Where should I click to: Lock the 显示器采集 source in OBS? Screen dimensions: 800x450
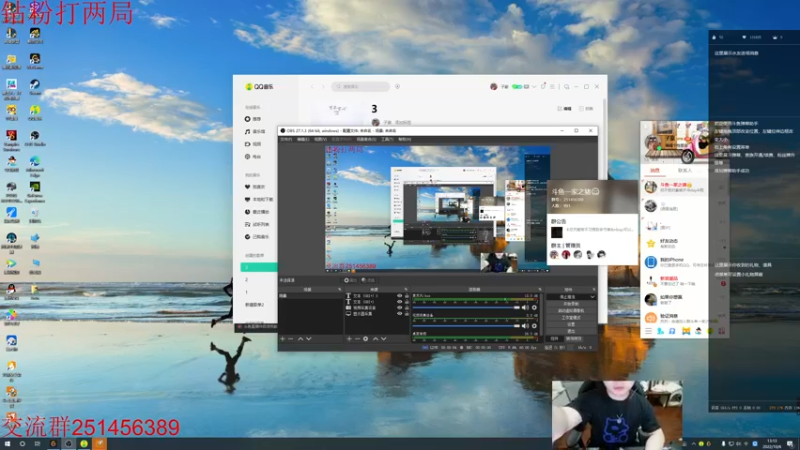[407, 313]
